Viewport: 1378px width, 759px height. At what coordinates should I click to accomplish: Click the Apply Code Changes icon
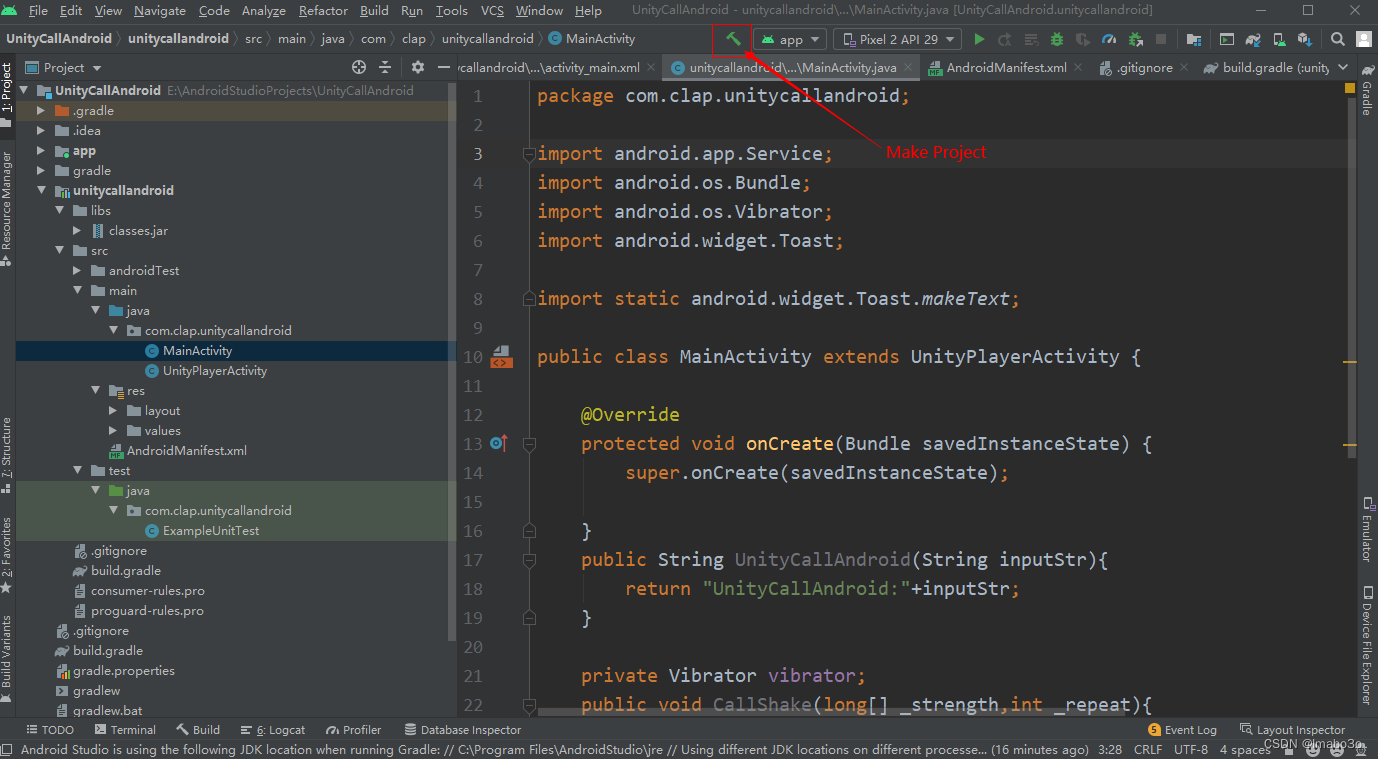[x=1031, y=39]
